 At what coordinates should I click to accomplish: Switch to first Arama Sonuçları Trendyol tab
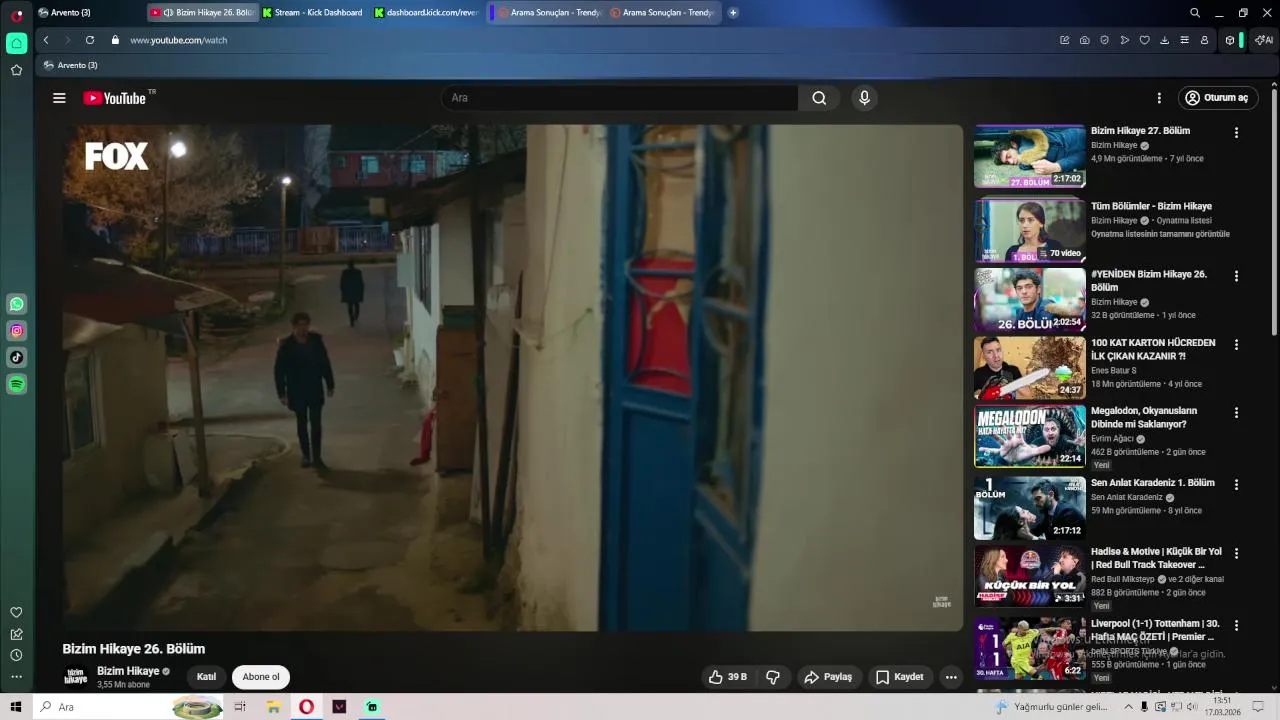click(548, 13)
